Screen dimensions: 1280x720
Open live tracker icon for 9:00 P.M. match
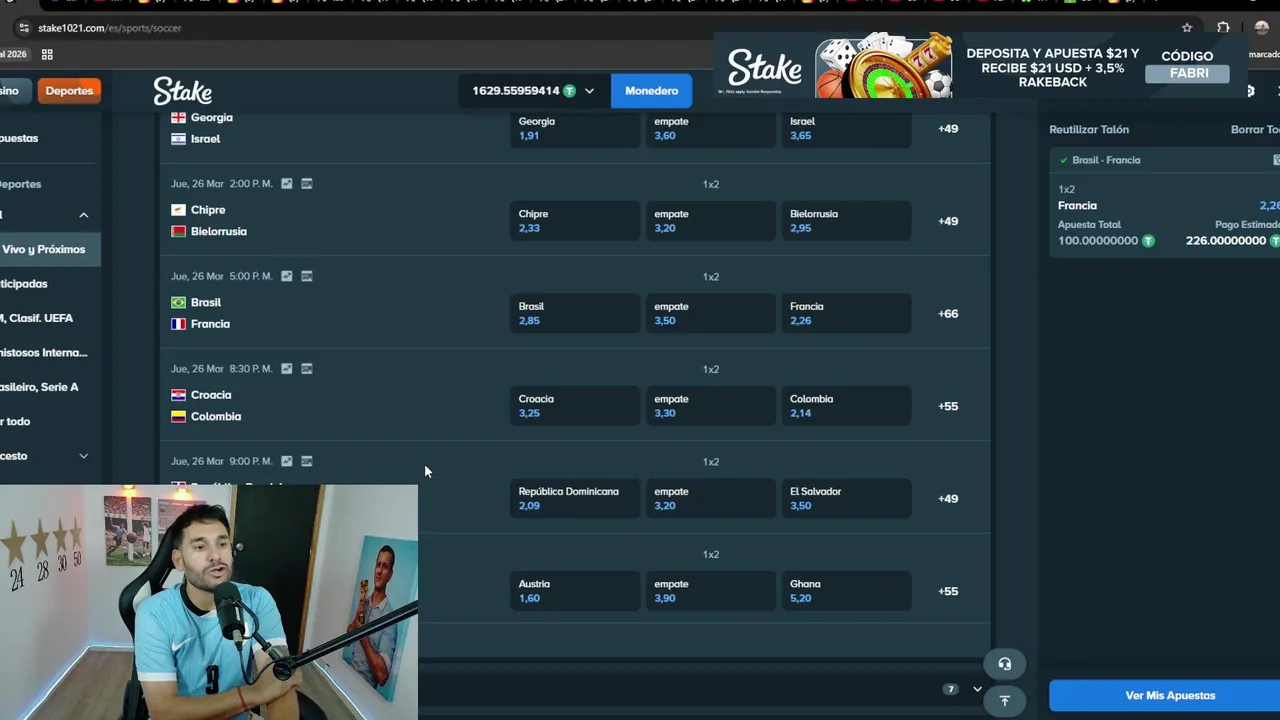point(307,461)
